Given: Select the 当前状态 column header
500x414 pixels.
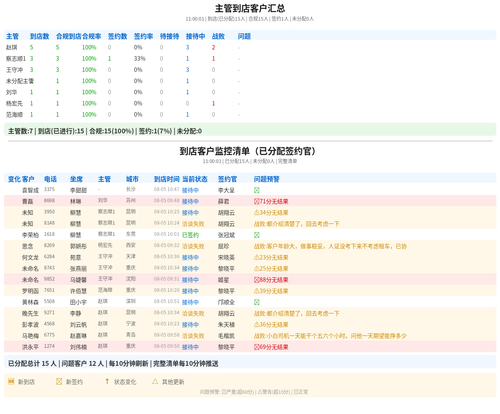Looking at the screenshot, I should 195,179.
